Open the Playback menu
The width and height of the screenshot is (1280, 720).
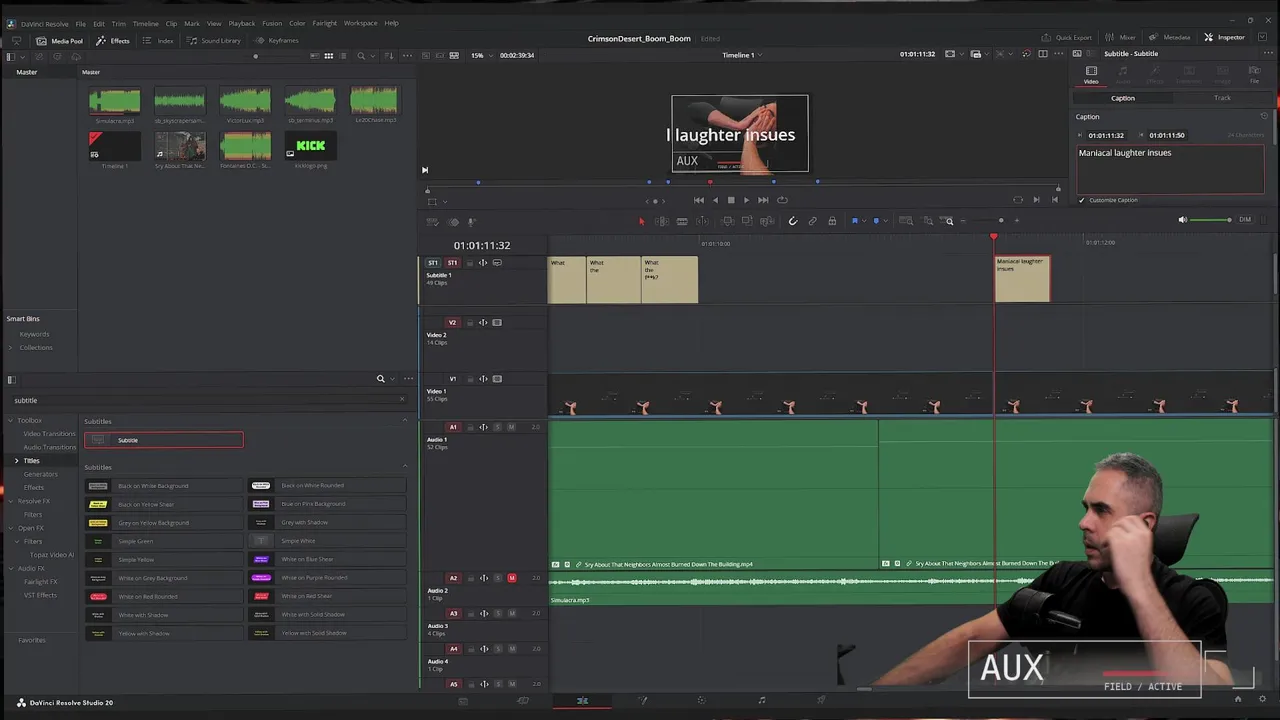click(241, 23)
